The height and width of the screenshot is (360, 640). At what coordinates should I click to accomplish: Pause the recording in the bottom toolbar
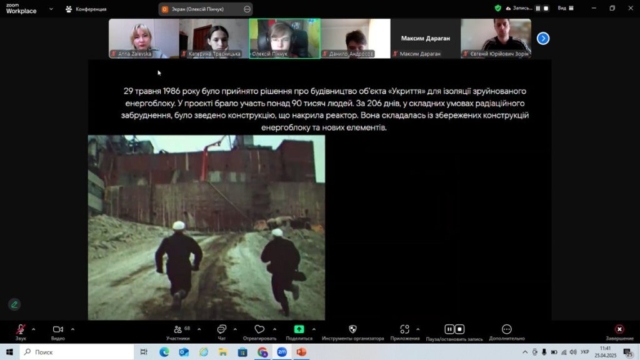(x=449, y=329)
